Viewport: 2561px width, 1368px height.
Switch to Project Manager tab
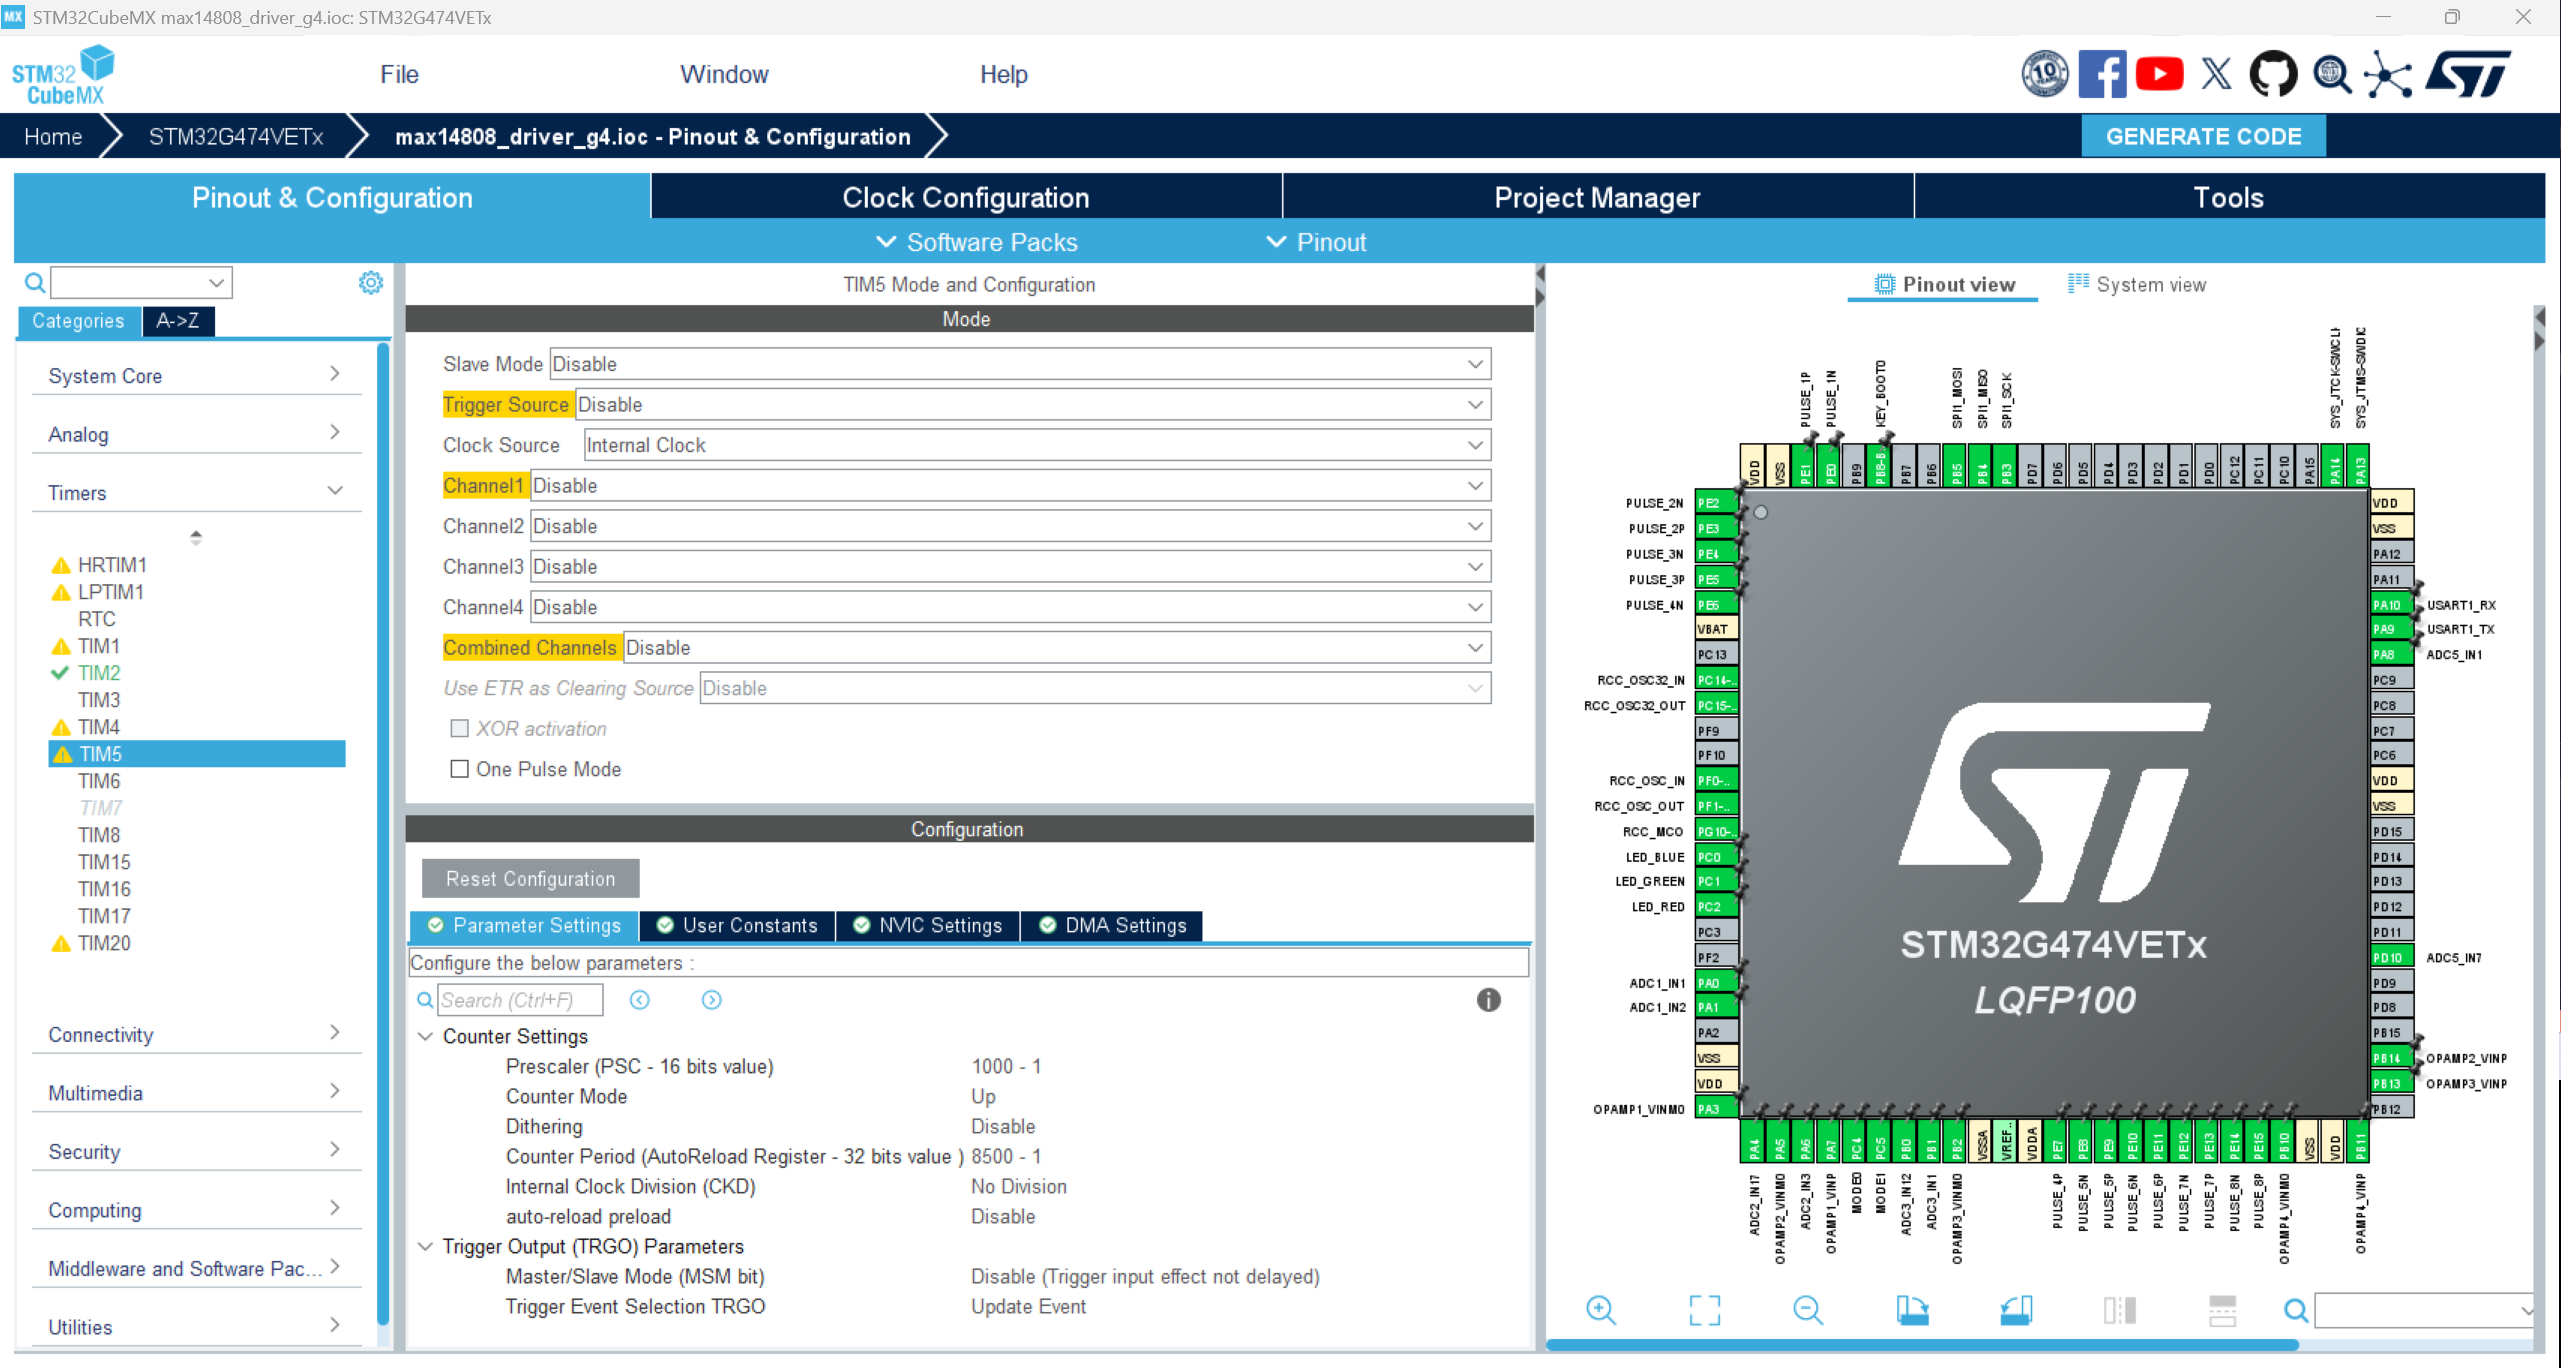tap(1597, 198)
